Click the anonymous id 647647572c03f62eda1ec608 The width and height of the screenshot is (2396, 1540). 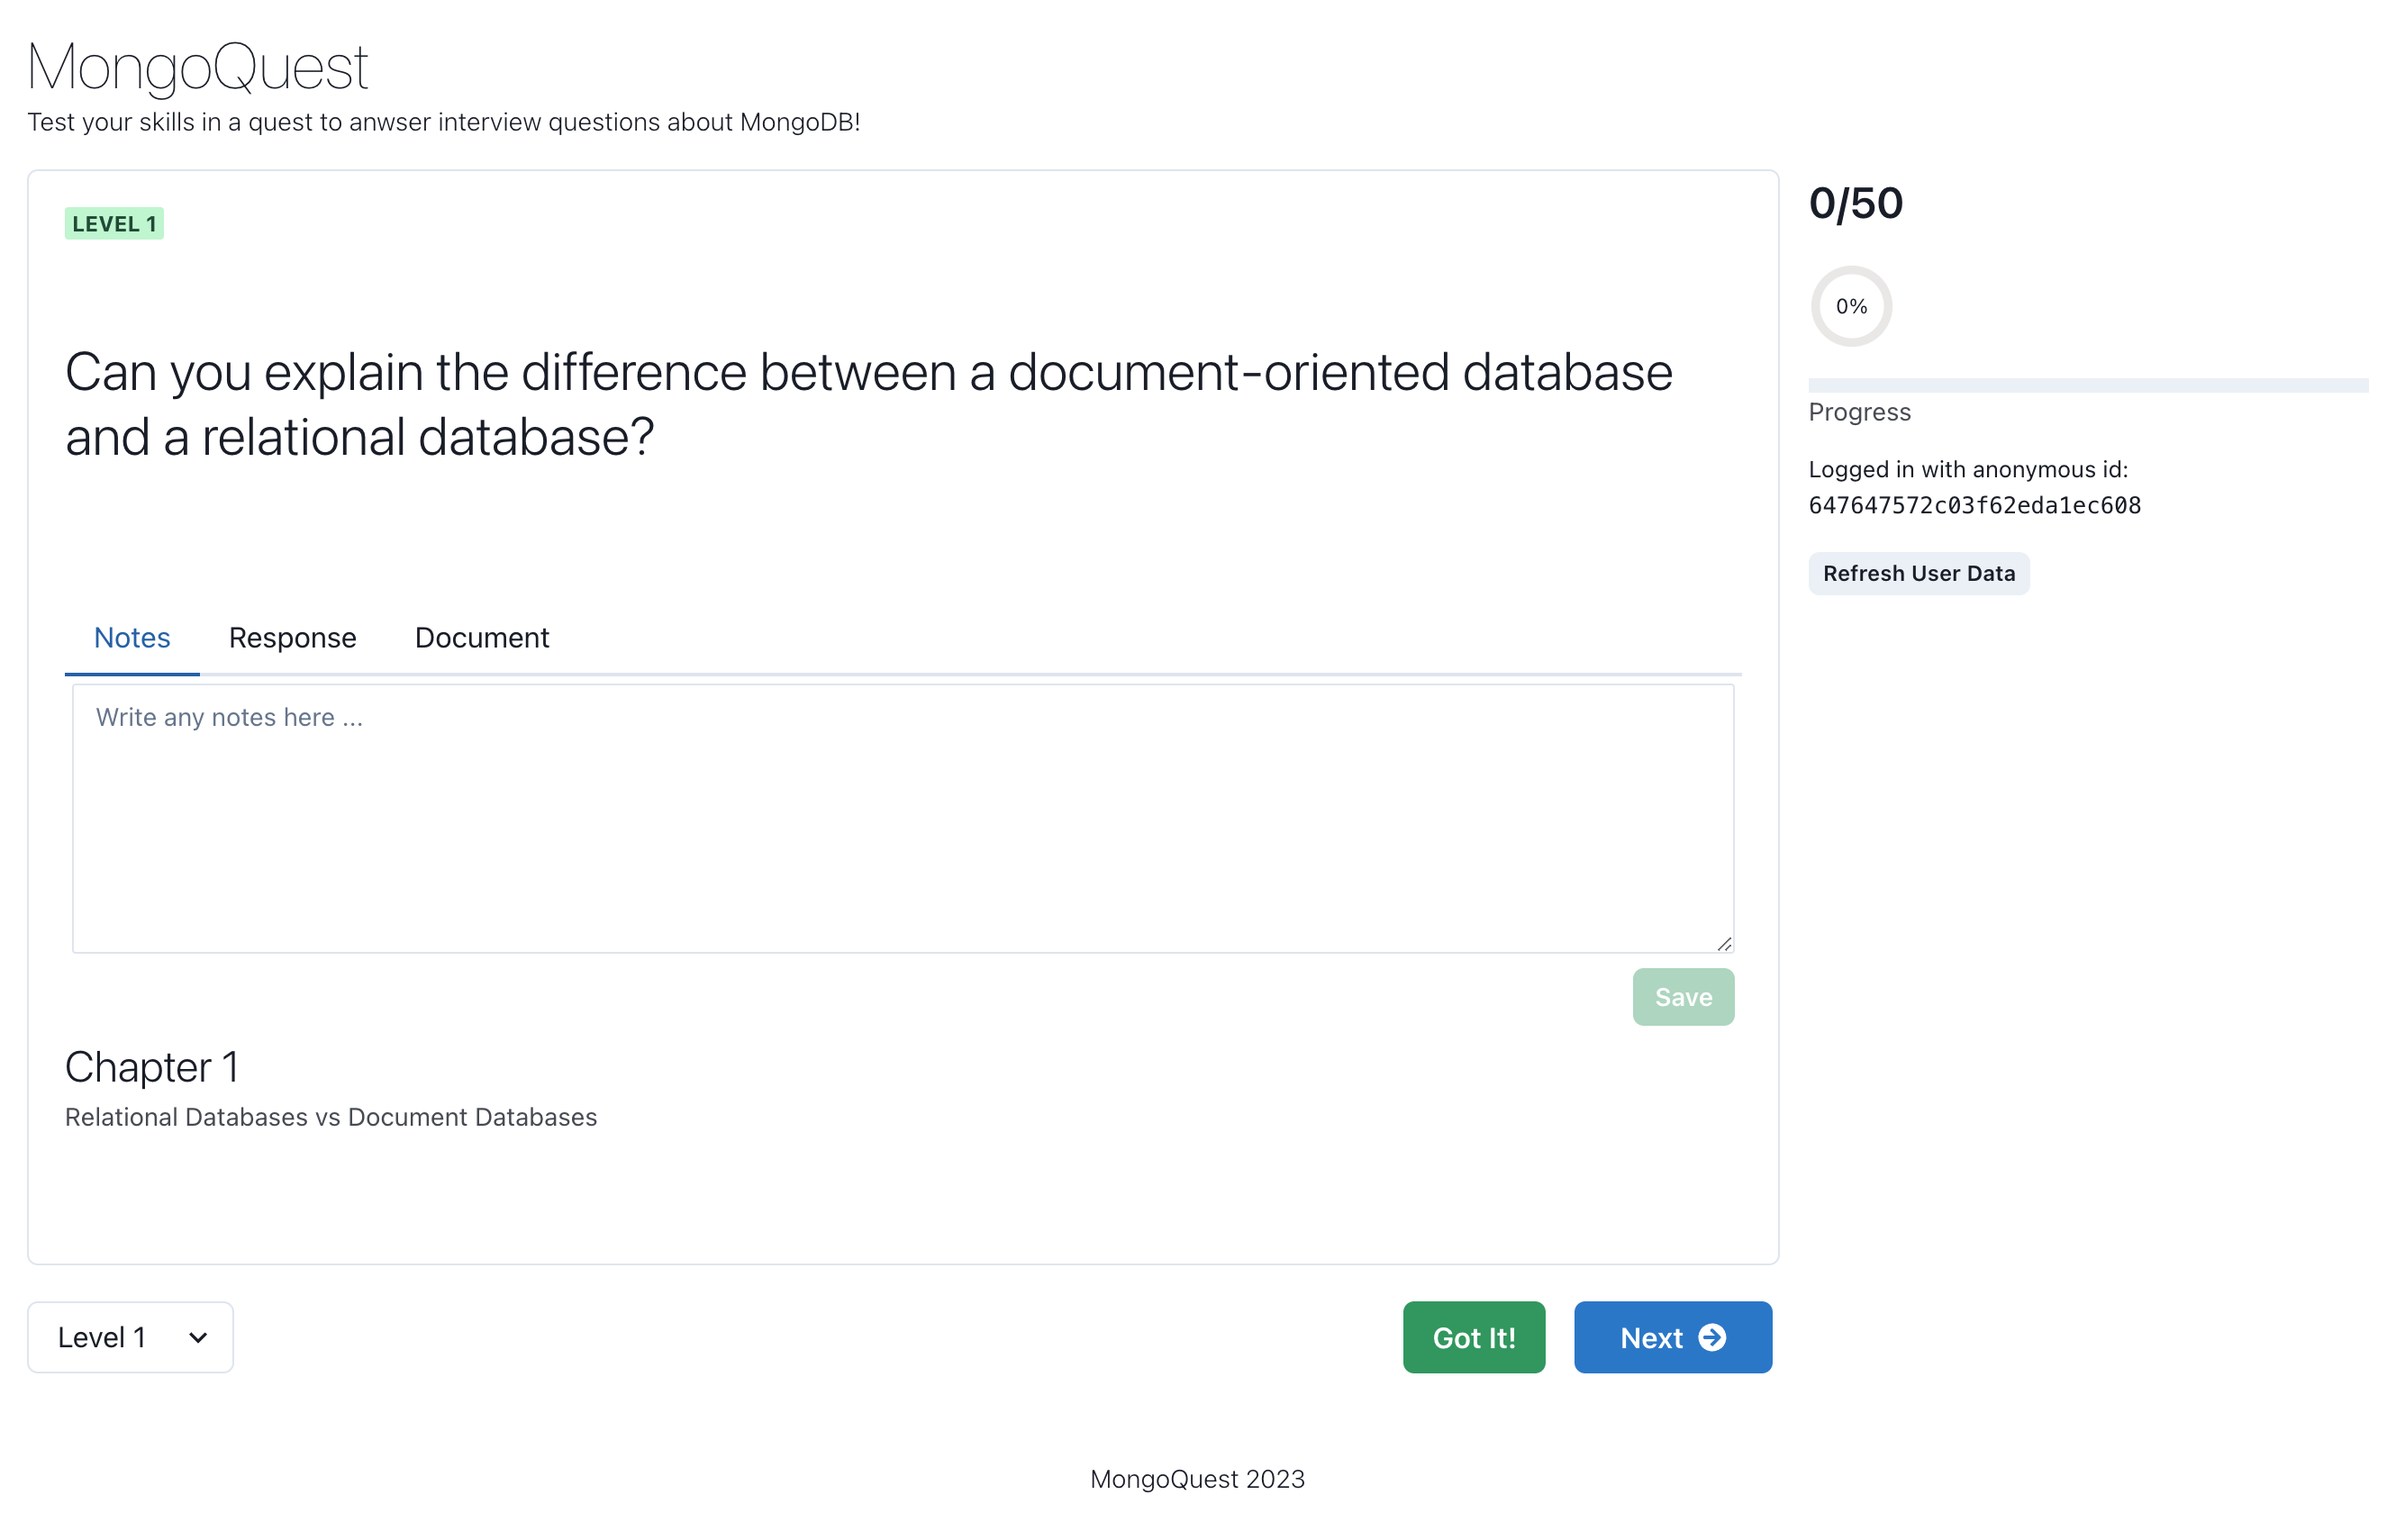[x=1974, y=505]
